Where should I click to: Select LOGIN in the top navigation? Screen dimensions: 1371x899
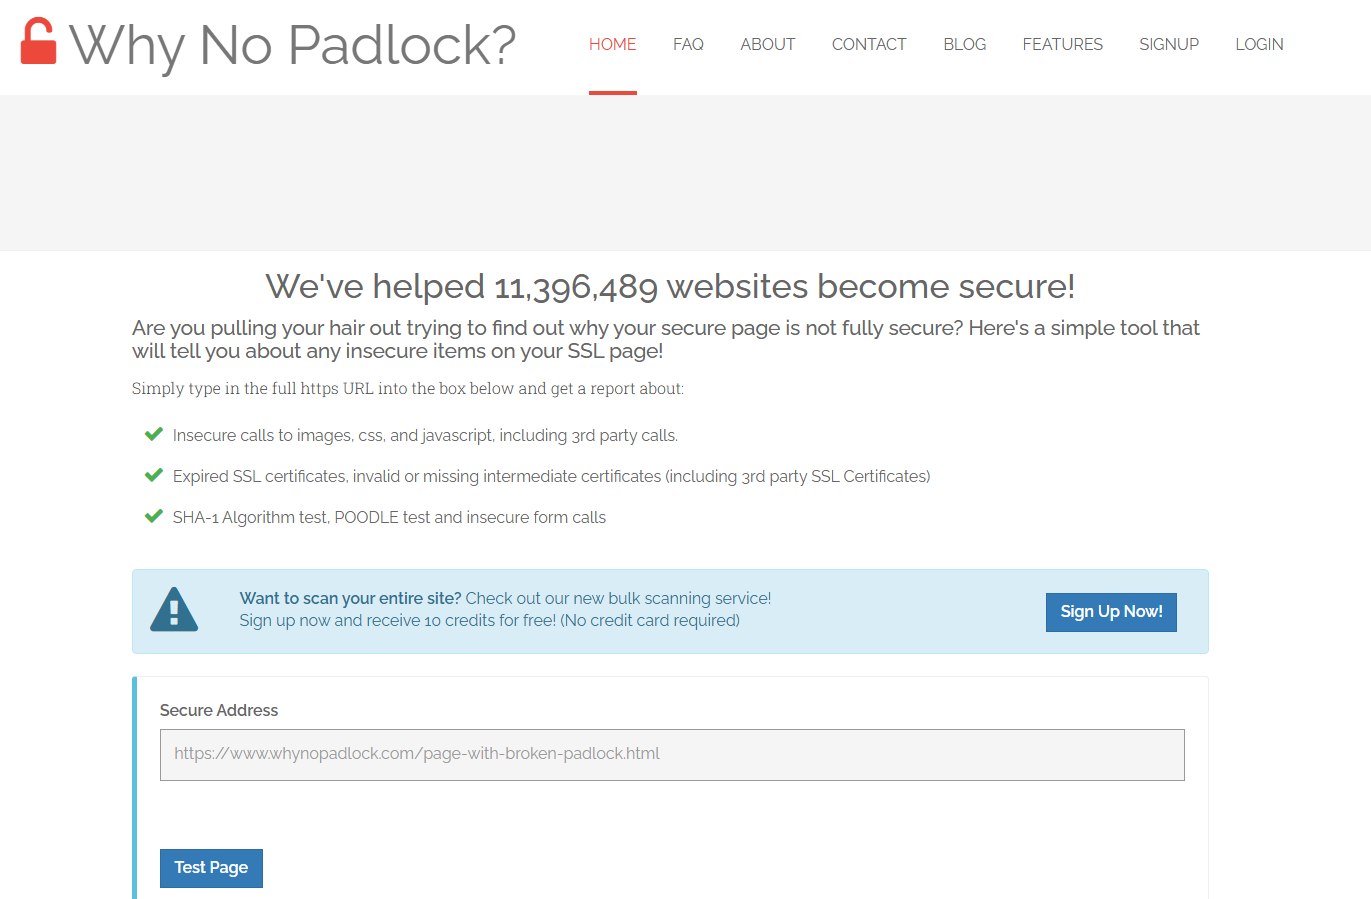point(1259,44)
